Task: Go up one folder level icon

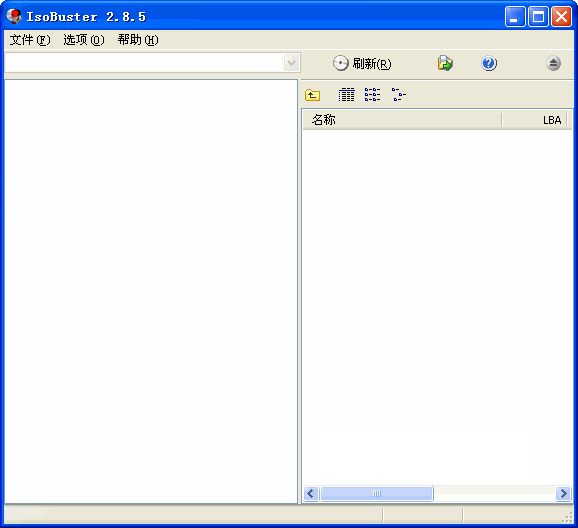Action: coord(313,95)
